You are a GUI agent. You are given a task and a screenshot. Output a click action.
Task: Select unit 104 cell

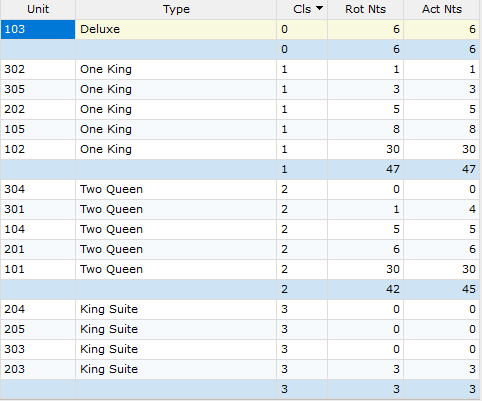pos(38,229)
